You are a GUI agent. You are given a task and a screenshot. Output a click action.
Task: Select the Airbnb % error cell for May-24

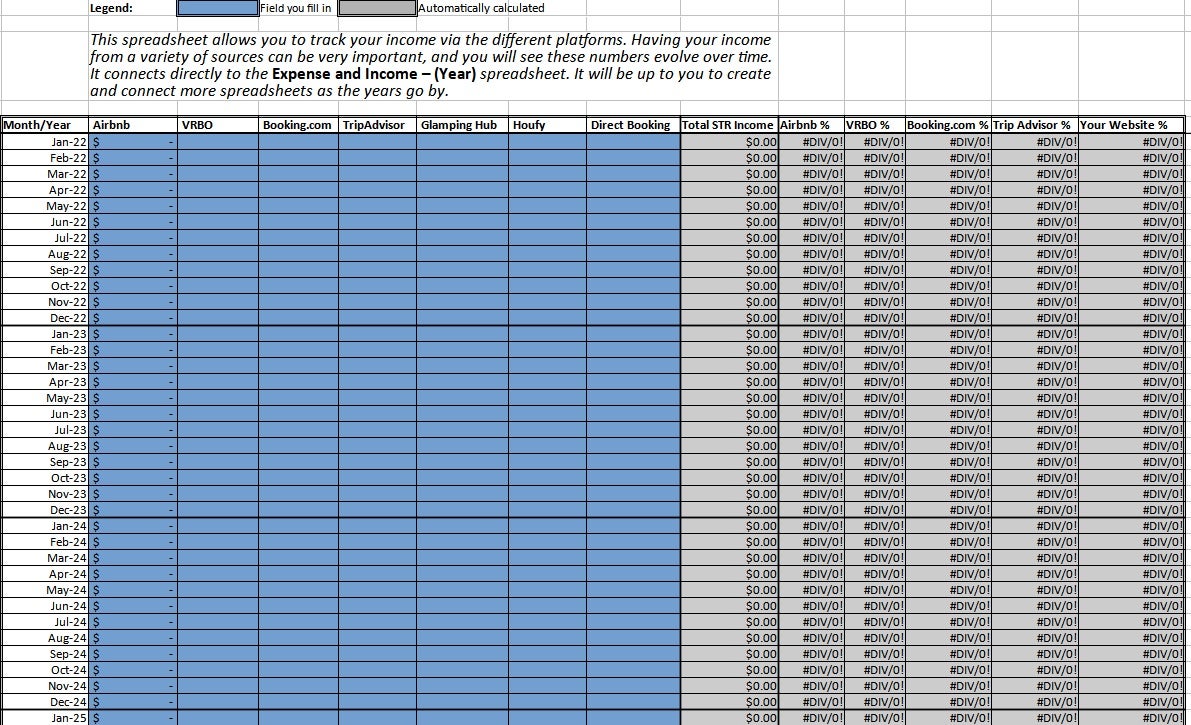coord(811,590)
